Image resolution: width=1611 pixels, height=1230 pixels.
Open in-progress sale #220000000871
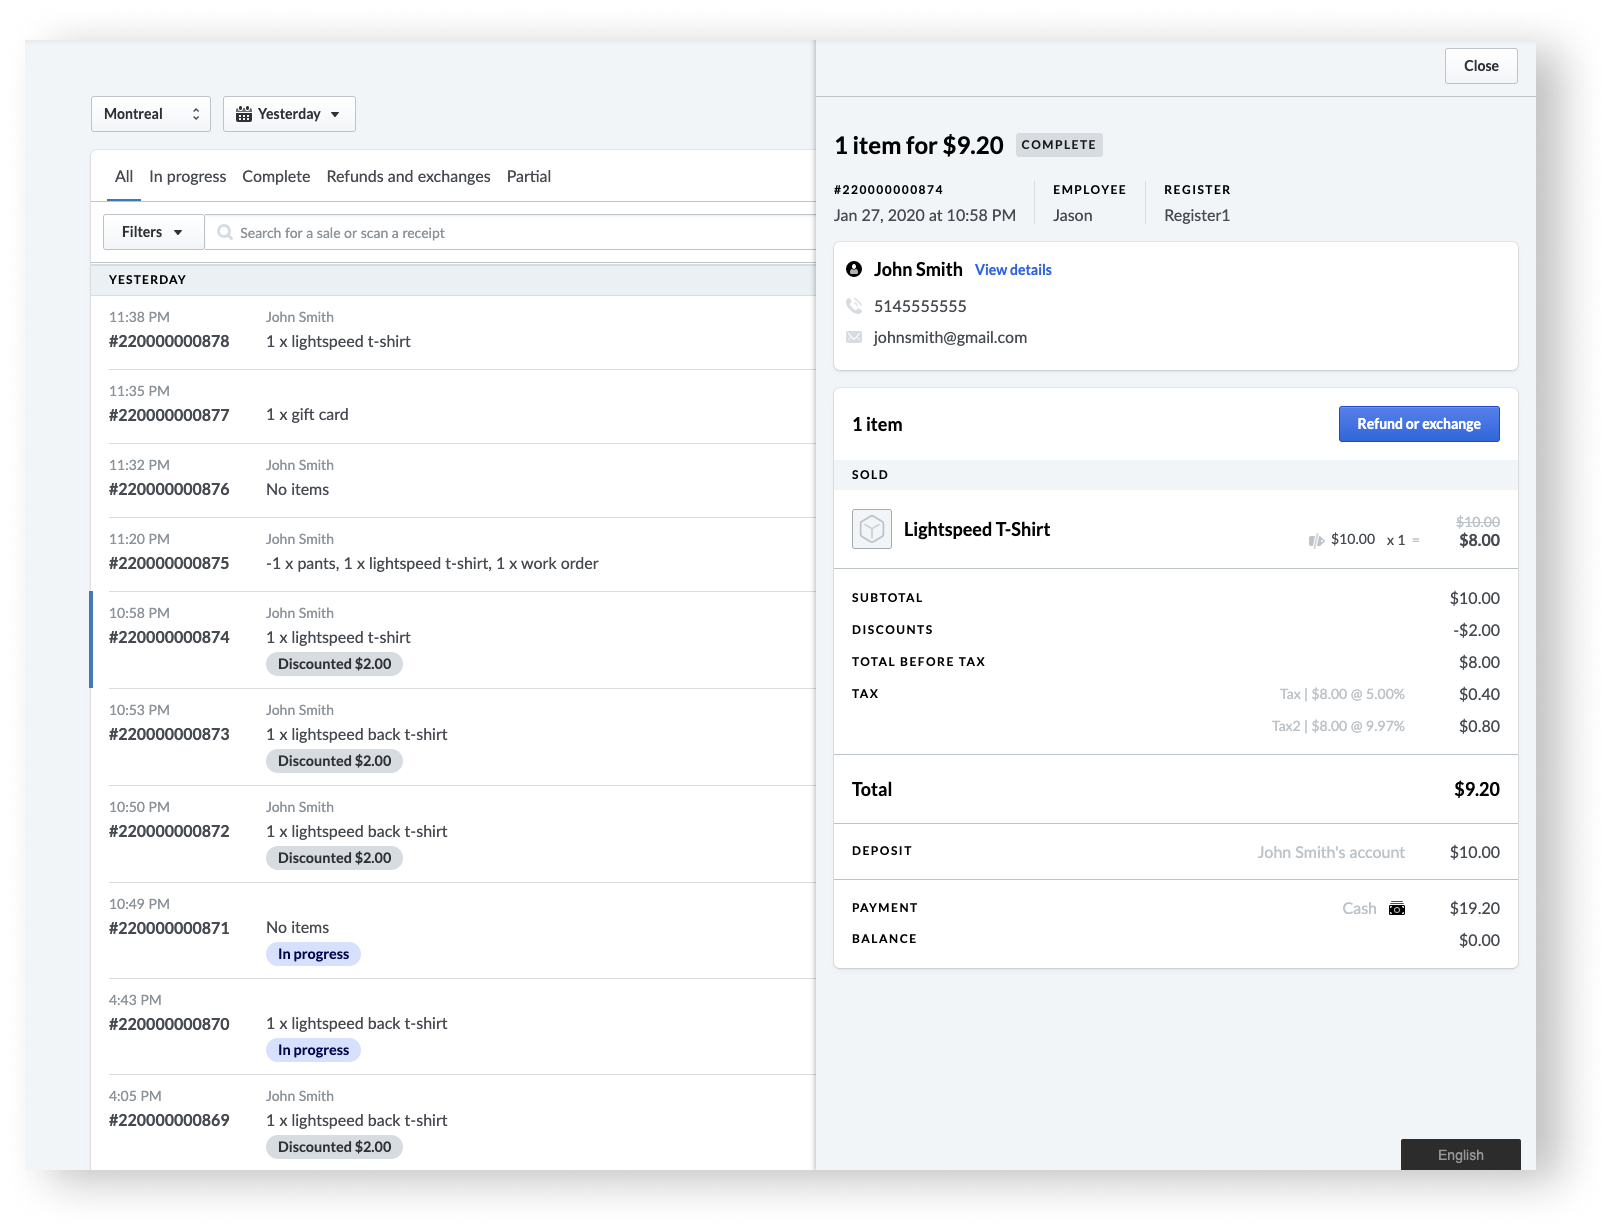(x=453, y=930)
